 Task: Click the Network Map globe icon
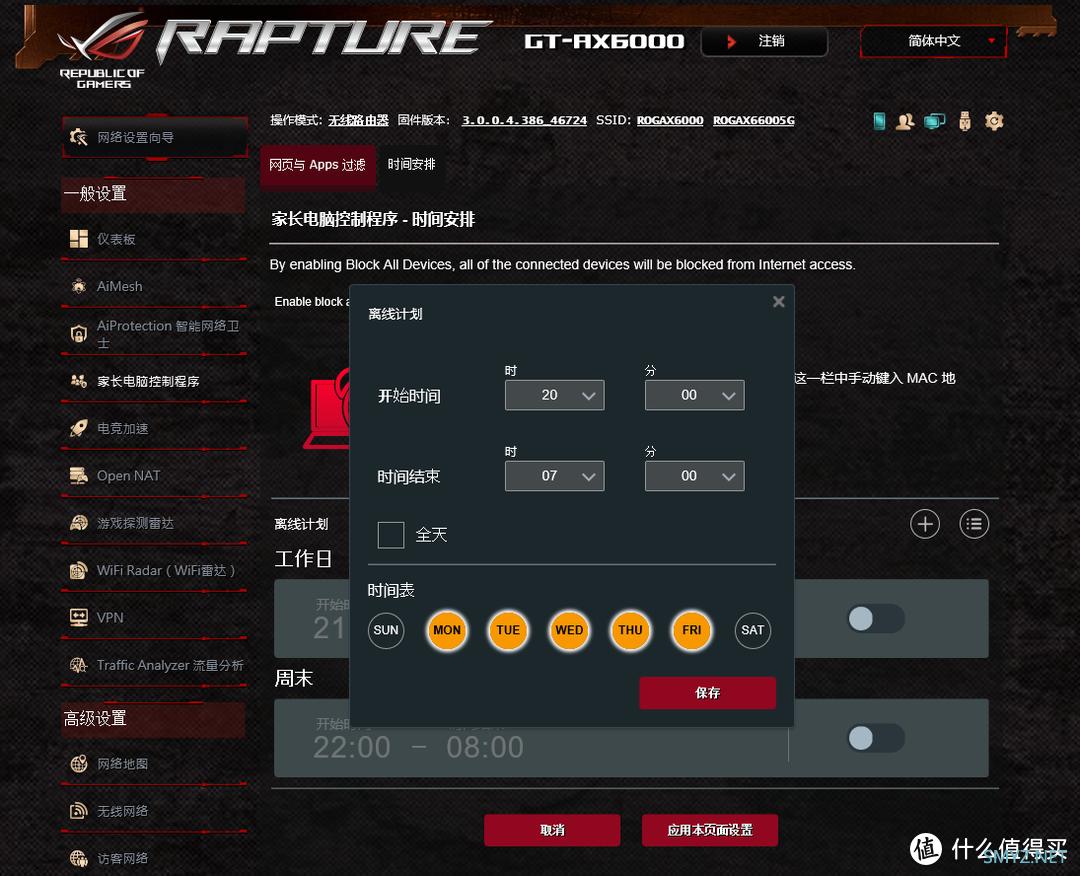pyautogui.click(x=79, y=764)
